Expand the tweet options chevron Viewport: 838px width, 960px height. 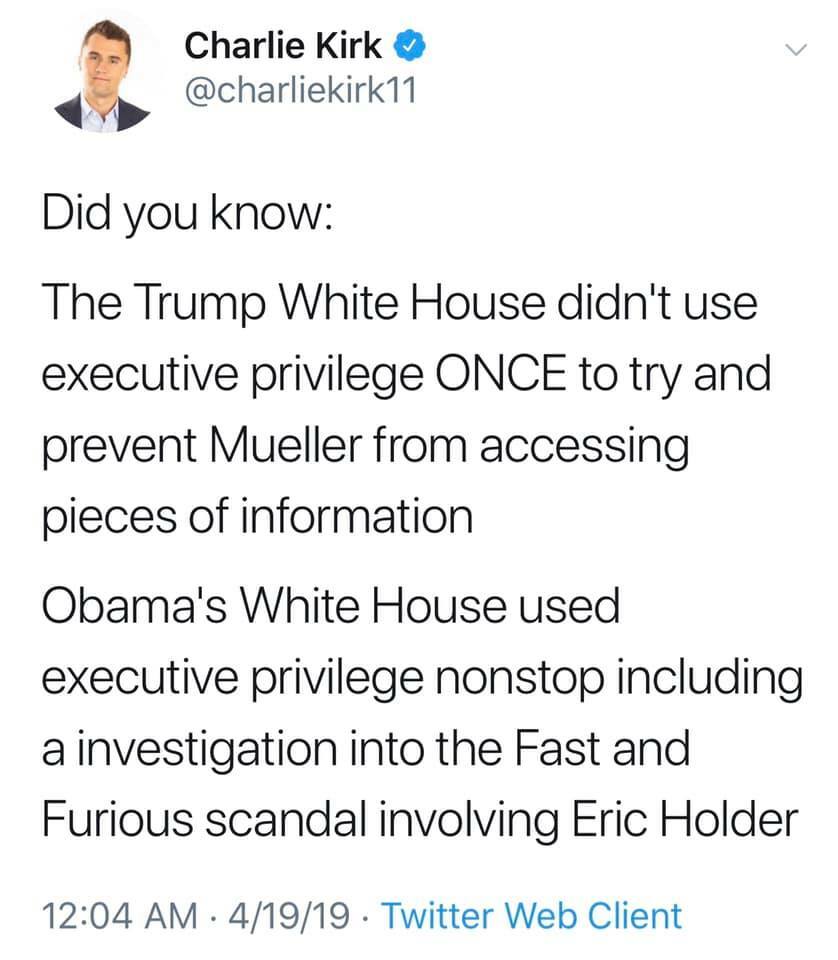(796, 49)
